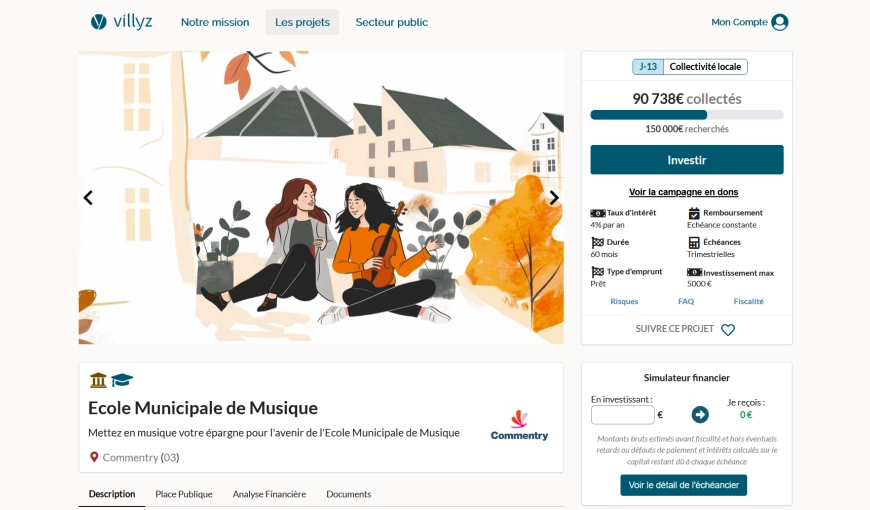Viewport: 870px width, 510px height.
Task: Open the Mon Compte profile icon
Action: [x=780, y=22]
